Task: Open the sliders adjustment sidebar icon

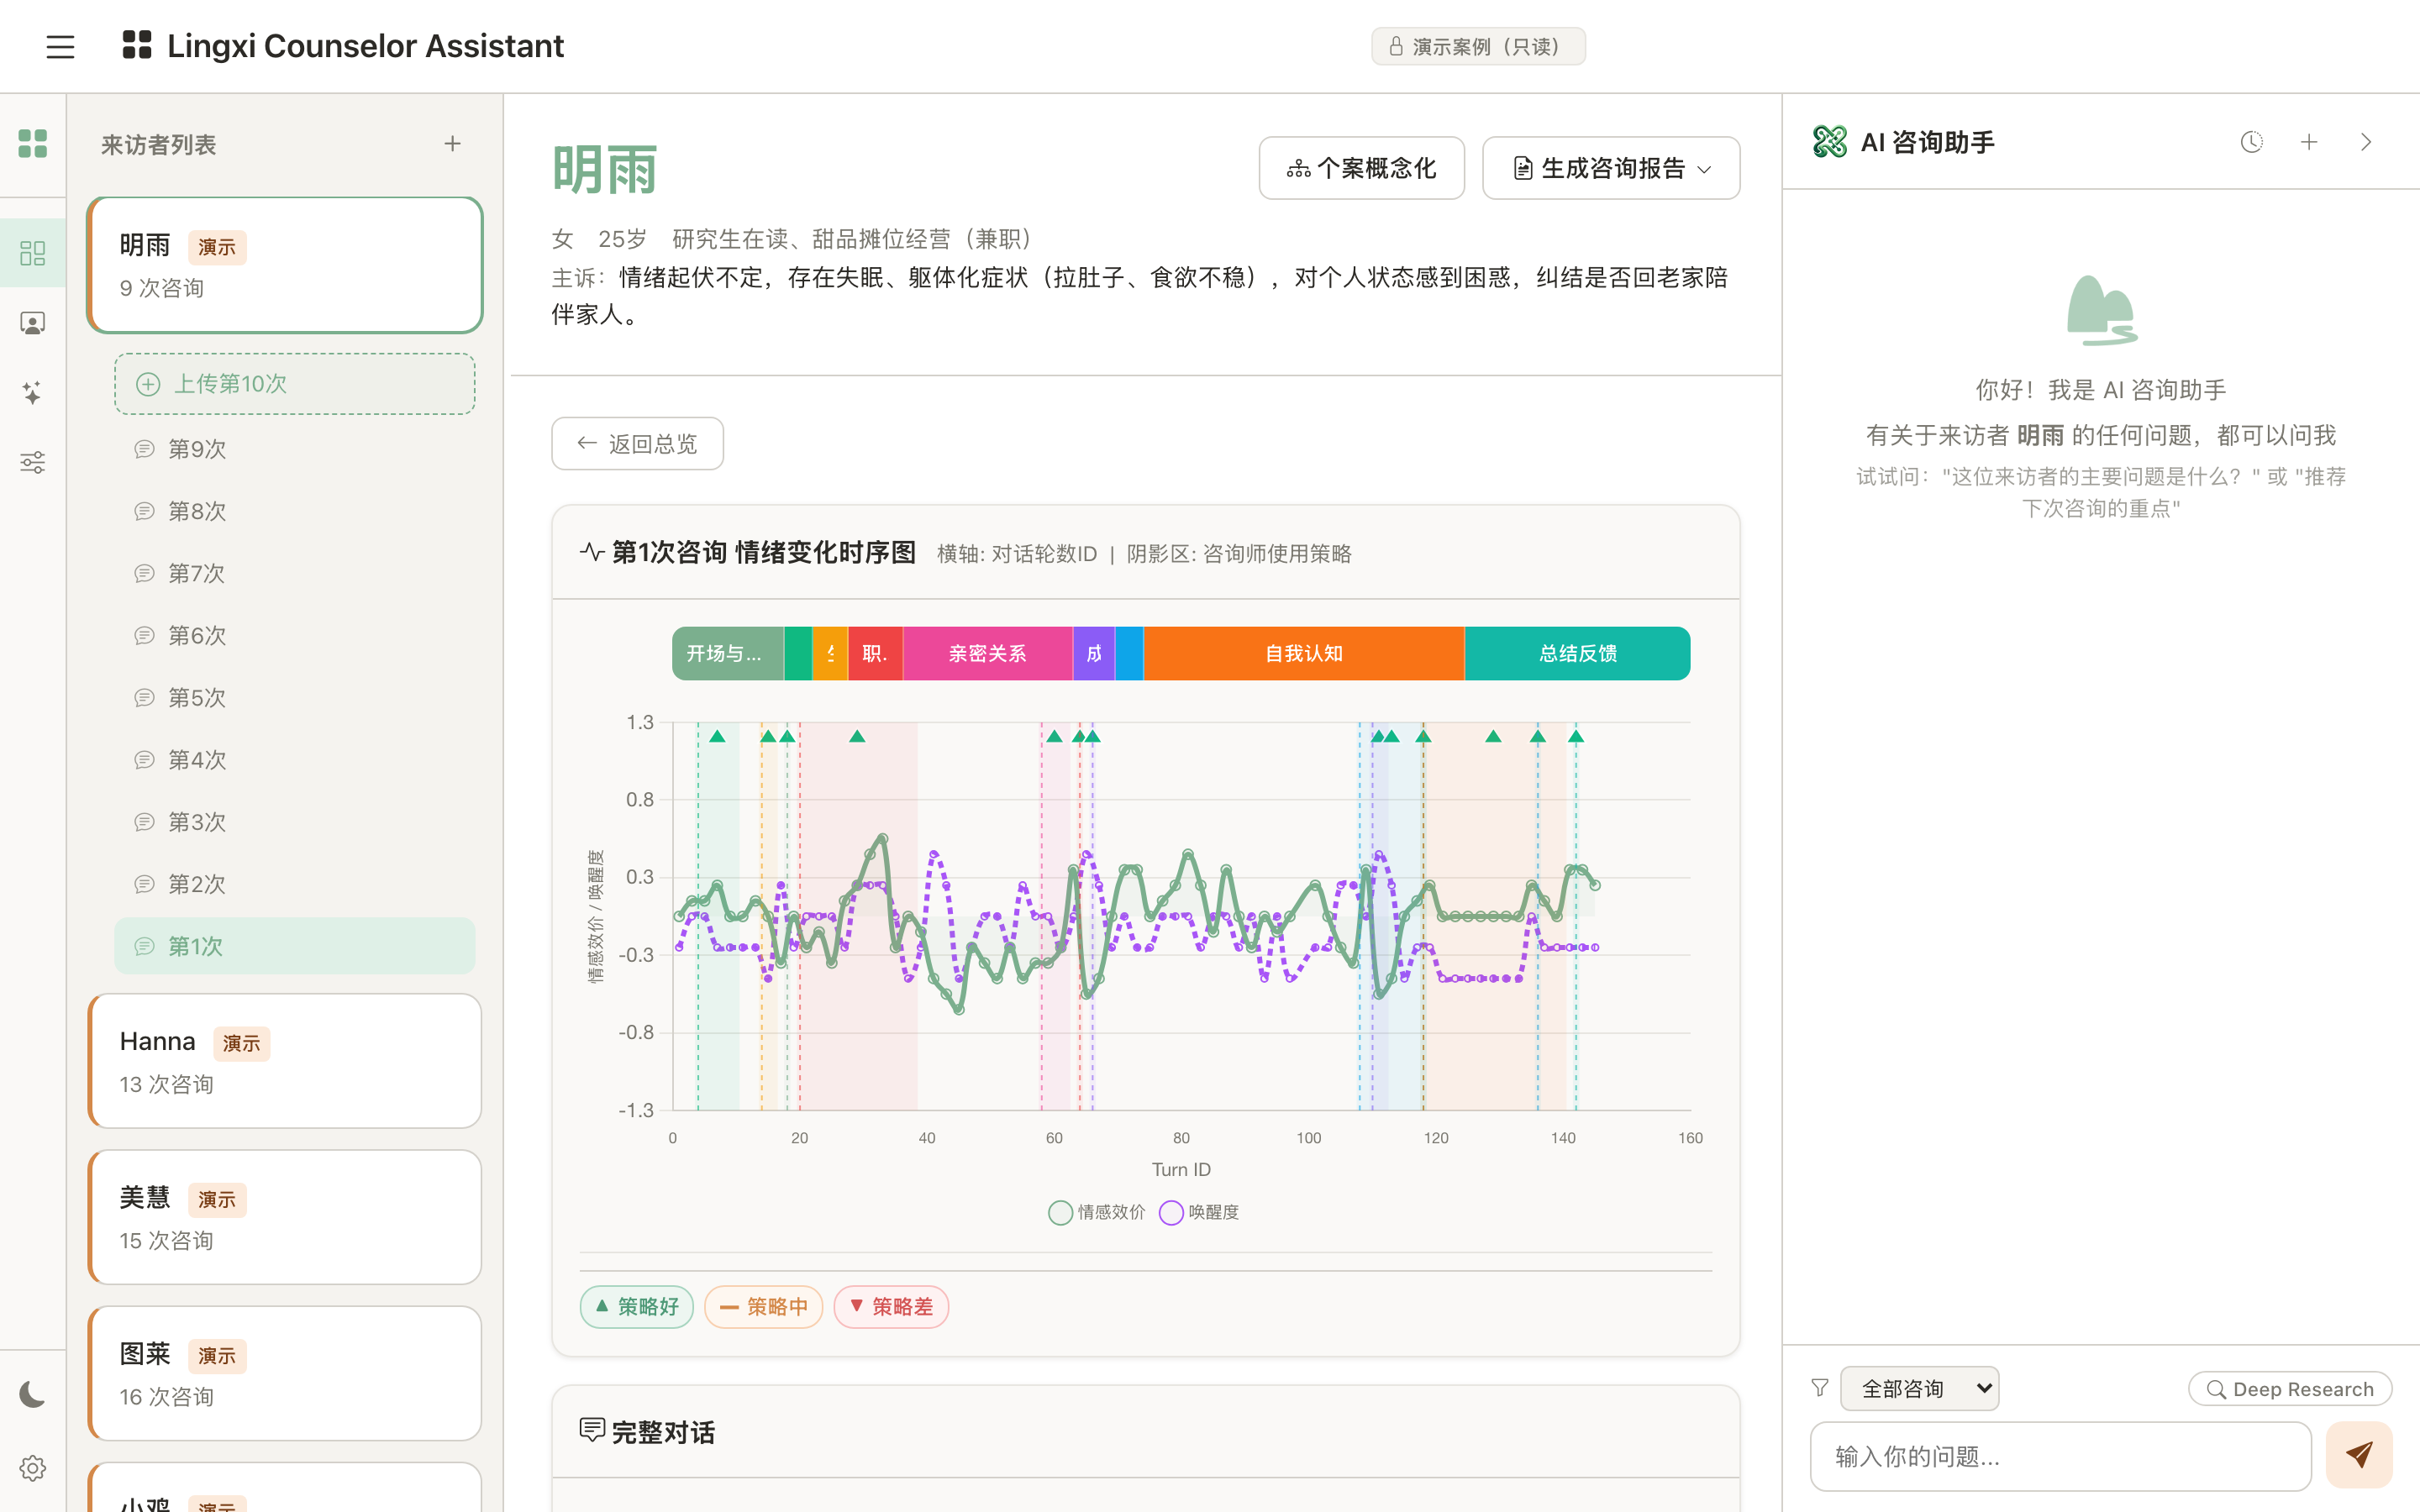Action: tap(33, 462)
